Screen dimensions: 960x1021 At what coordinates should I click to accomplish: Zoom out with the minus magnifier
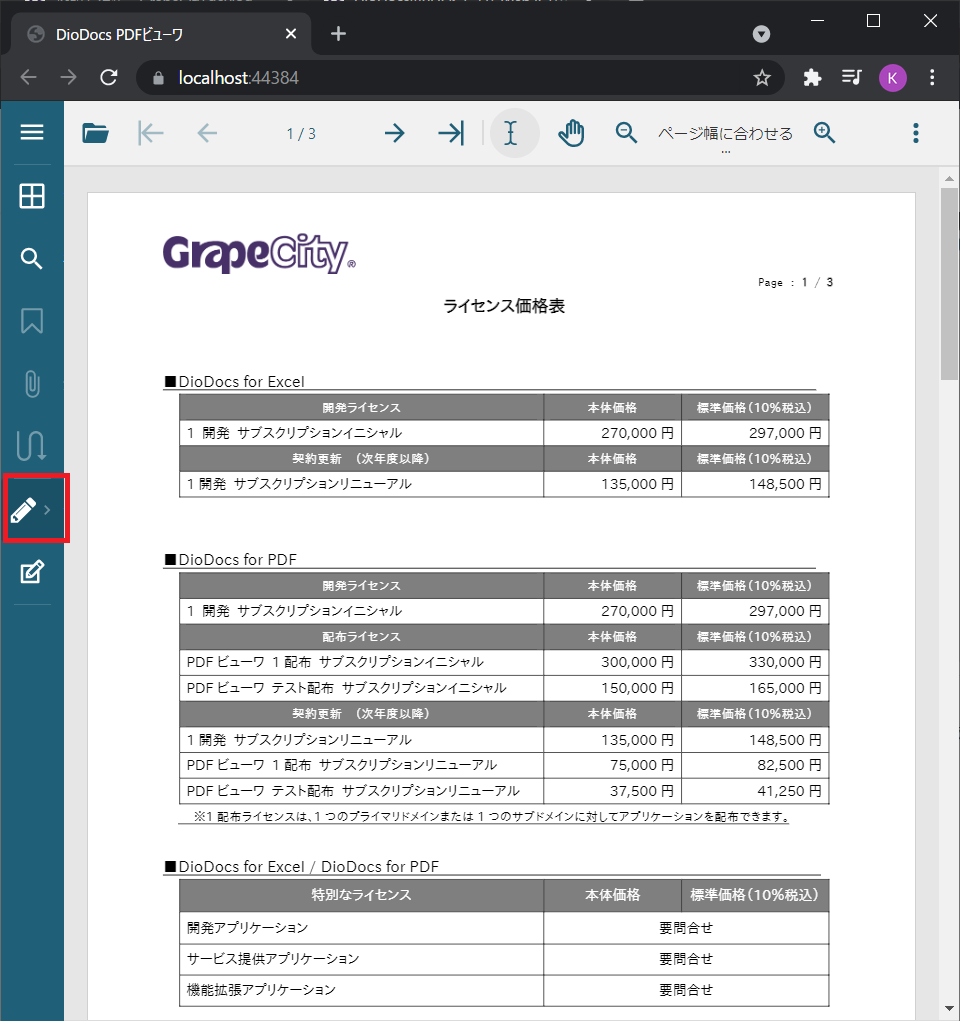point(627,133)
